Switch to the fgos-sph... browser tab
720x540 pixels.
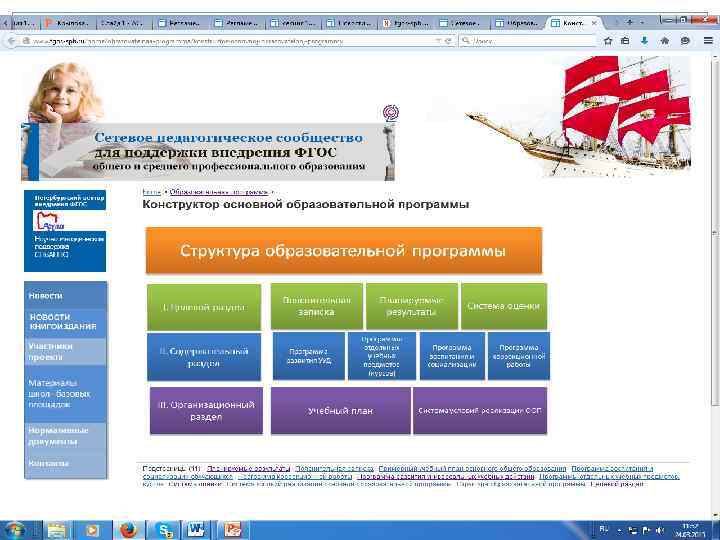(x=405, y=22)
